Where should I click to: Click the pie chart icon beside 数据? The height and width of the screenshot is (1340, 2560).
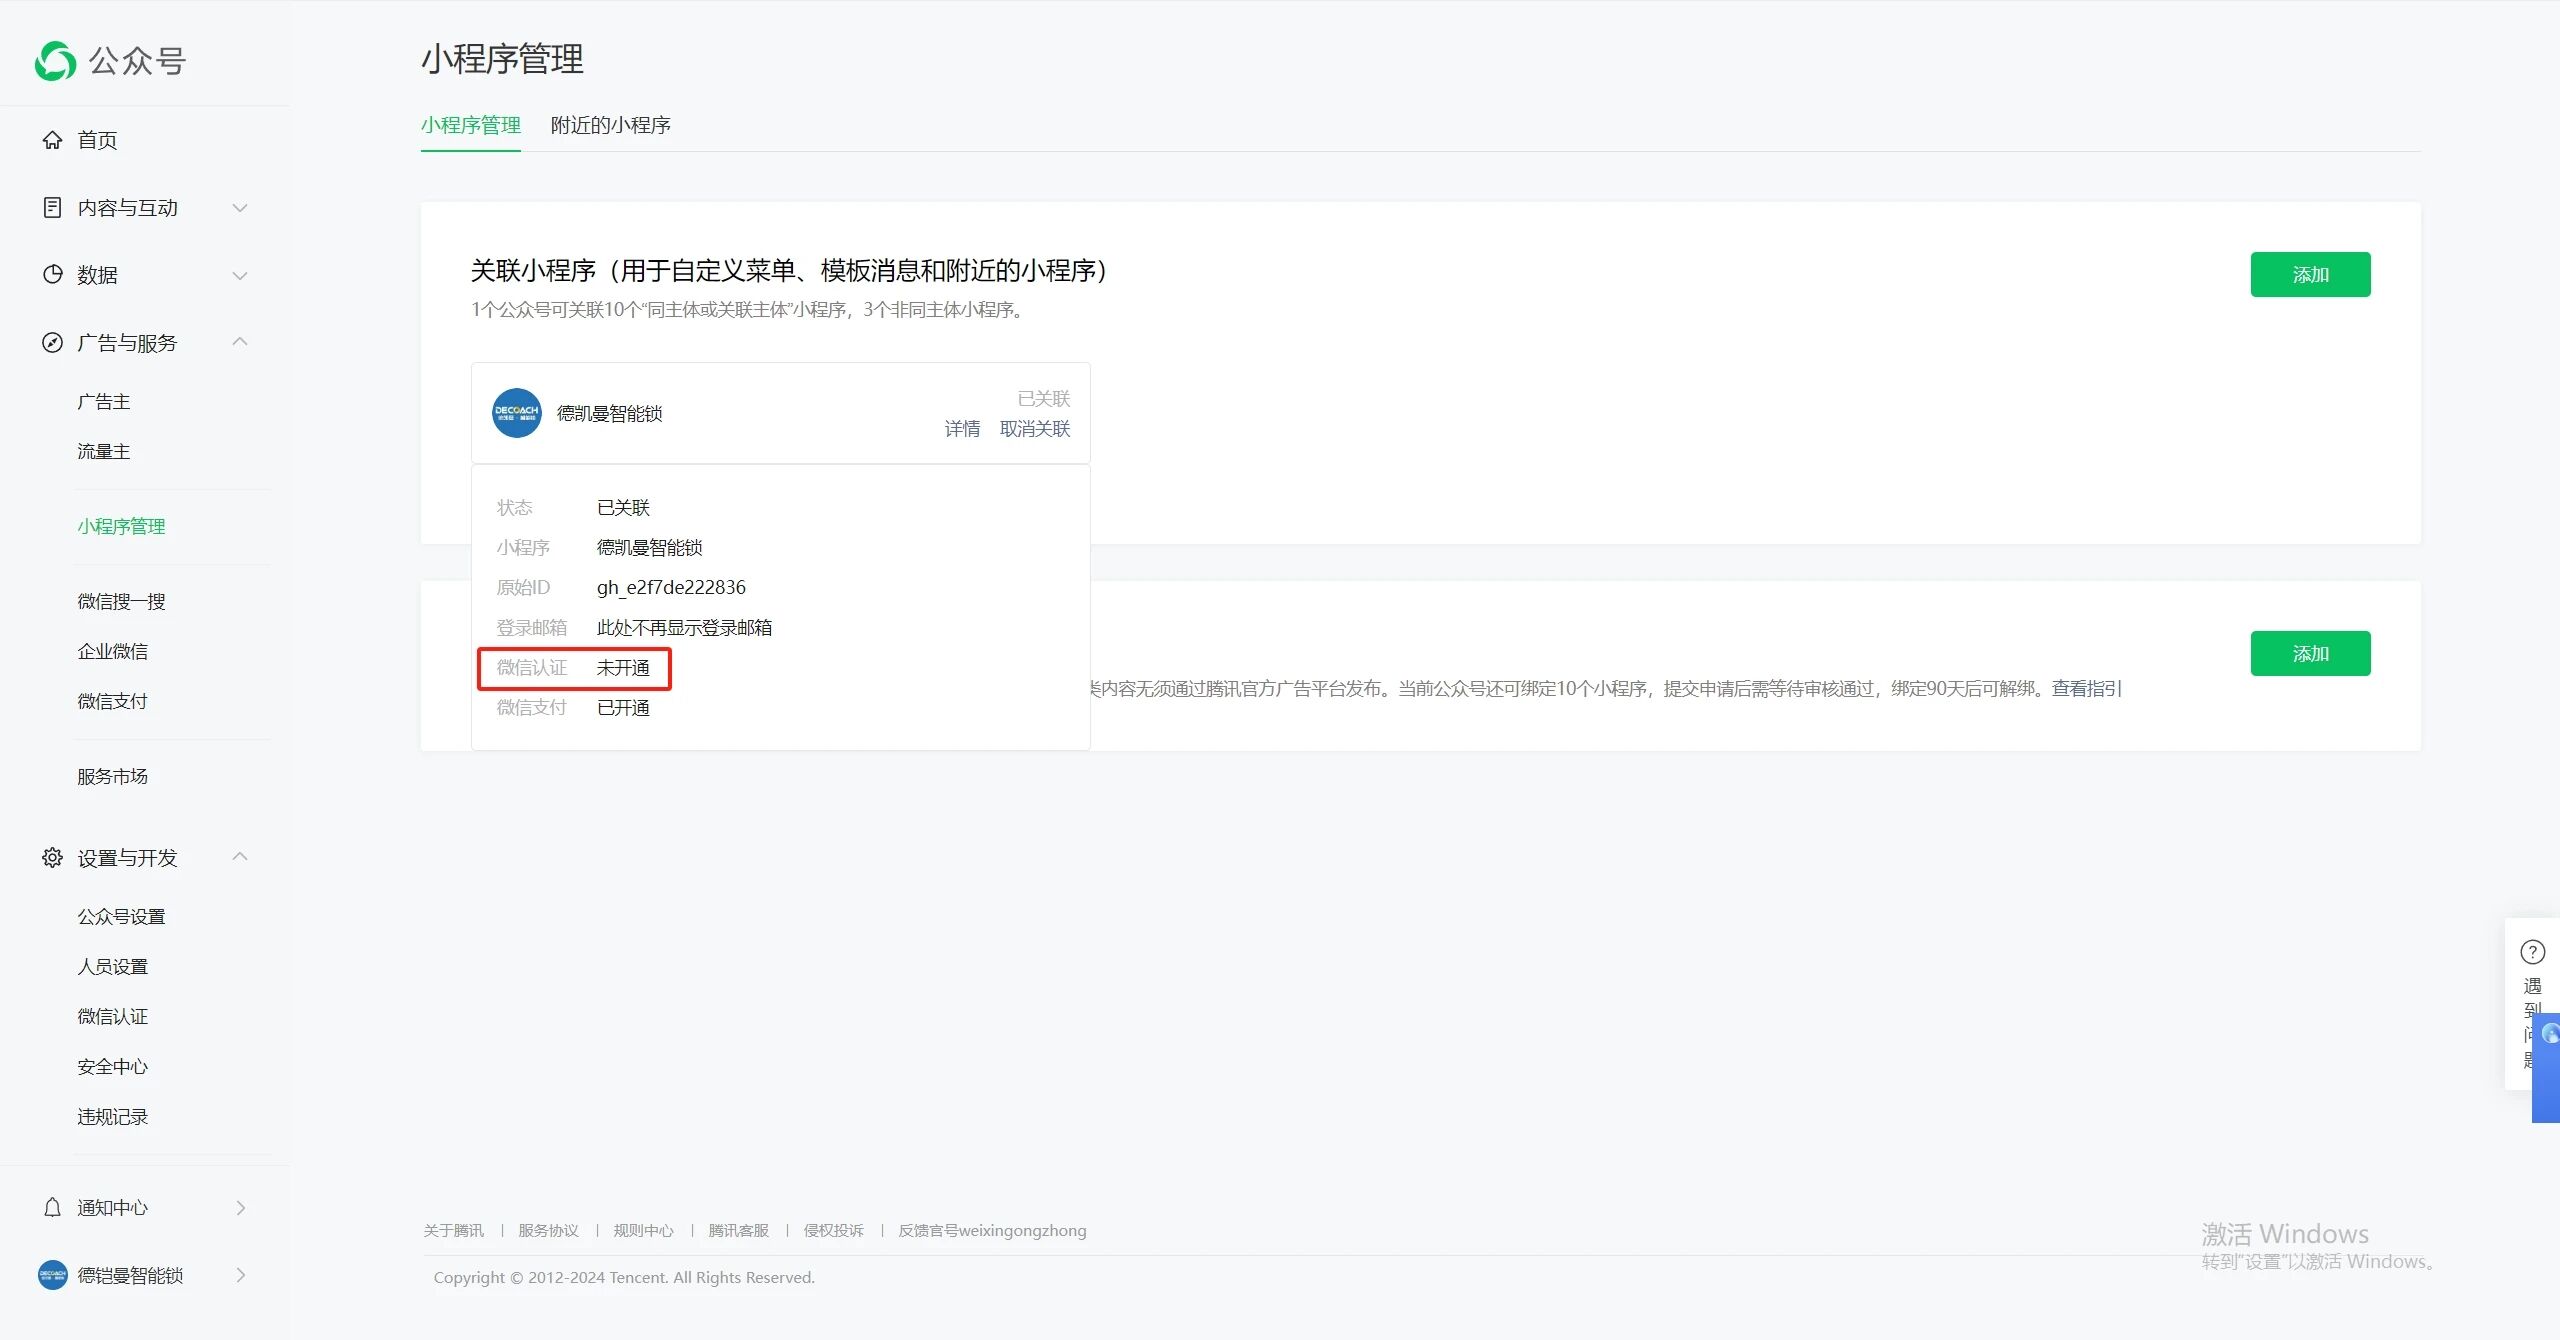pos(52,274)
